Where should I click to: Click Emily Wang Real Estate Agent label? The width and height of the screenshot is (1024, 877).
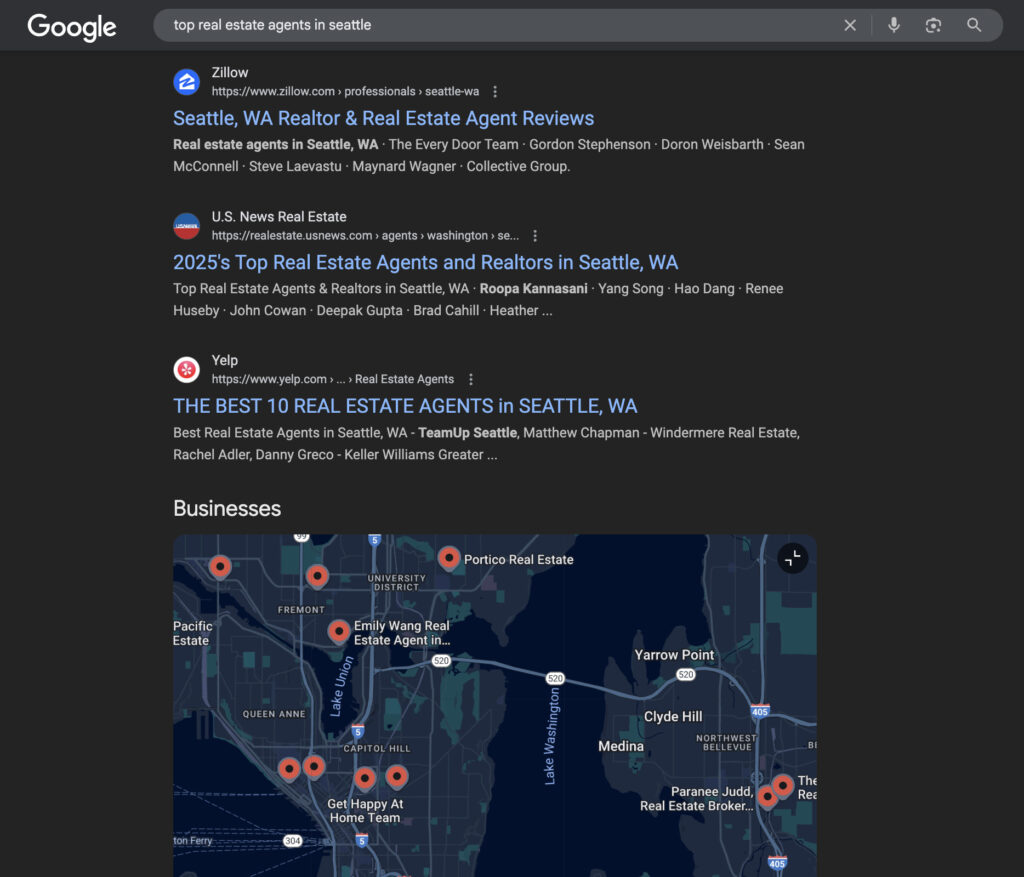(x=402, y=633)
